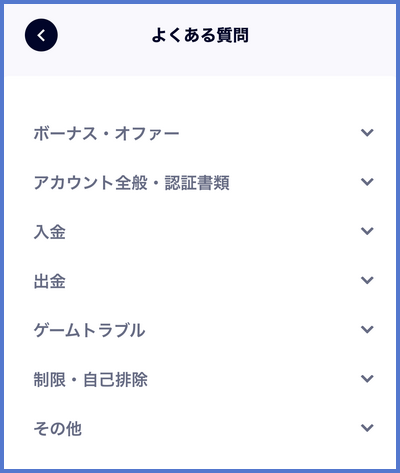Select the 制限・自己排除 category text

(x=90, y=379)
